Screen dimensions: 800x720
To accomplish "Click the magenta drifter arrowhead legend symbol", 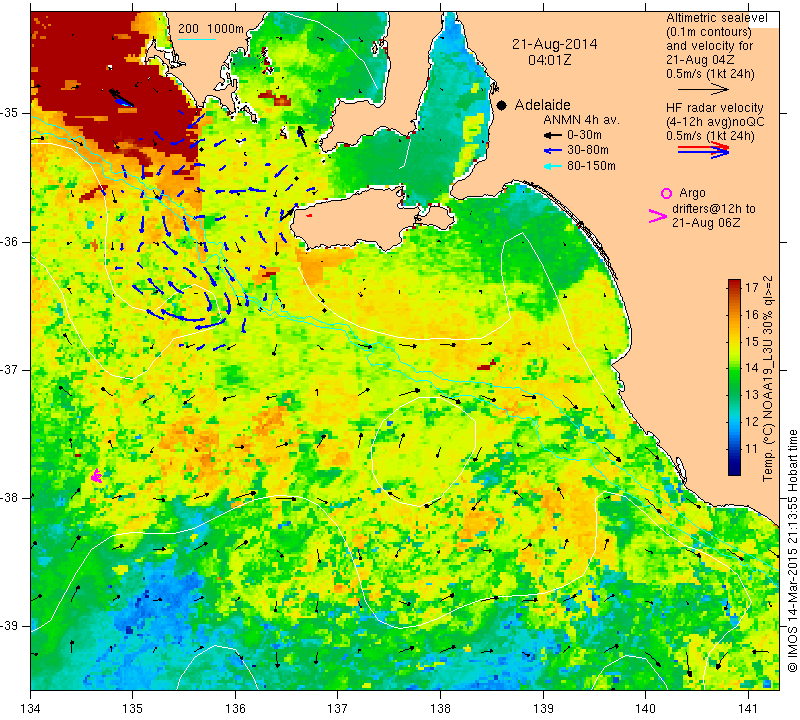I will (657, 216).
